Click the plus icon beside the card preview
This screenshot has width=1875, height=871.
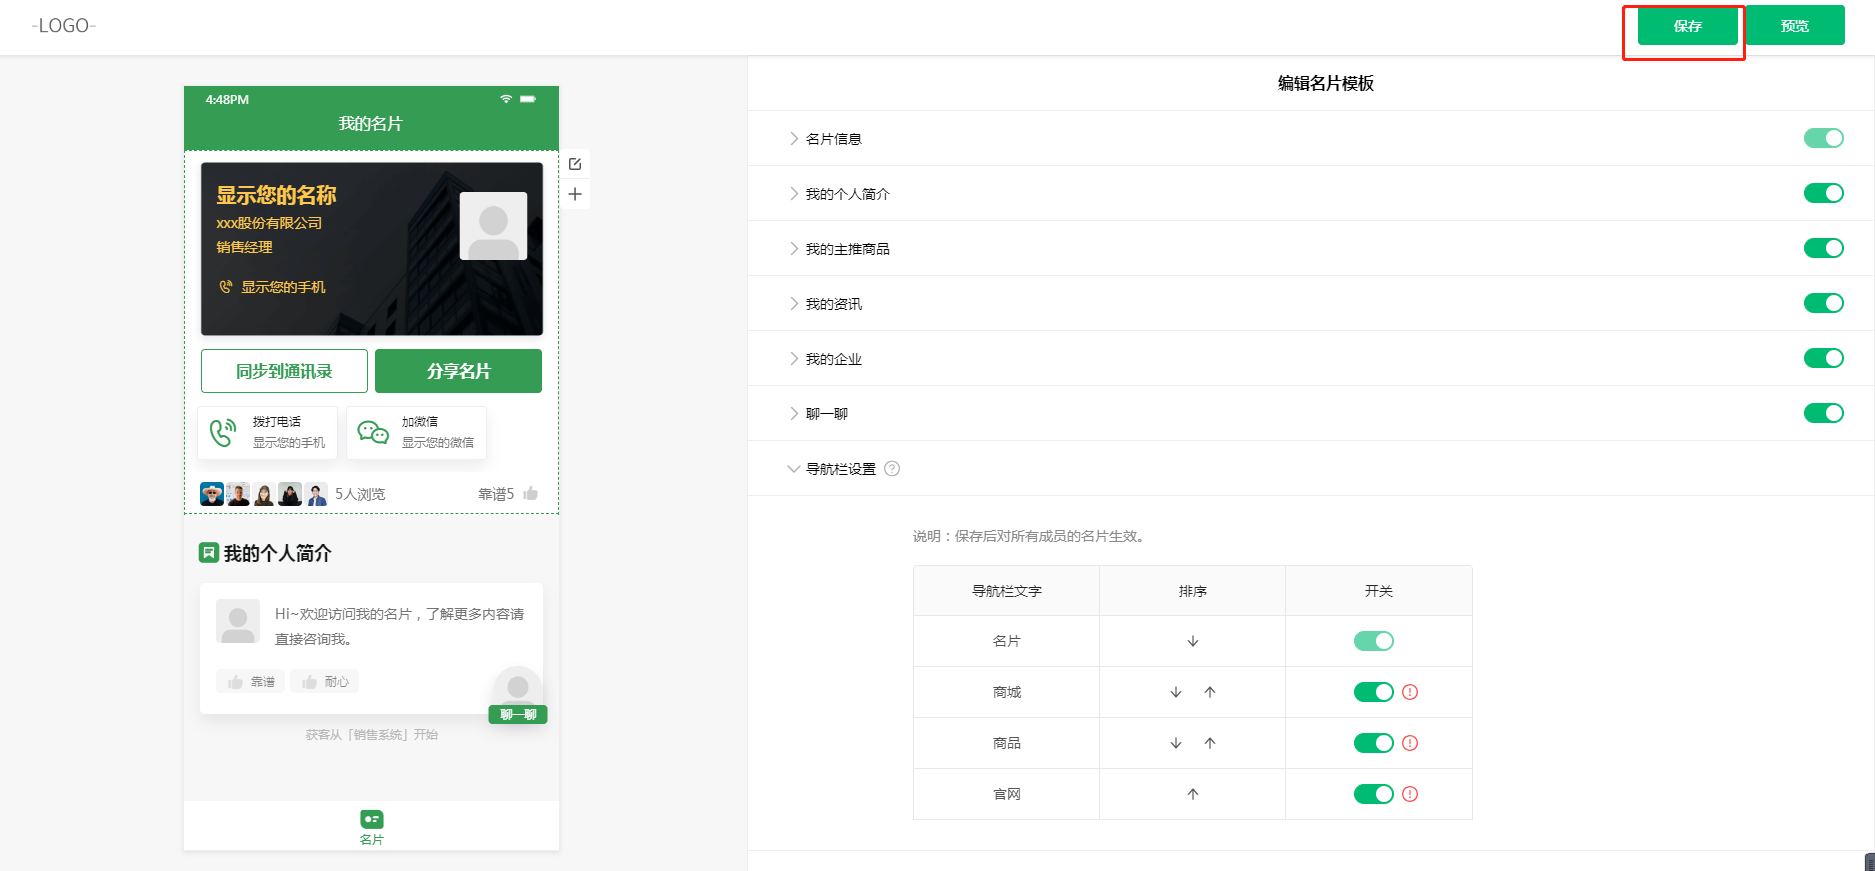575,194
